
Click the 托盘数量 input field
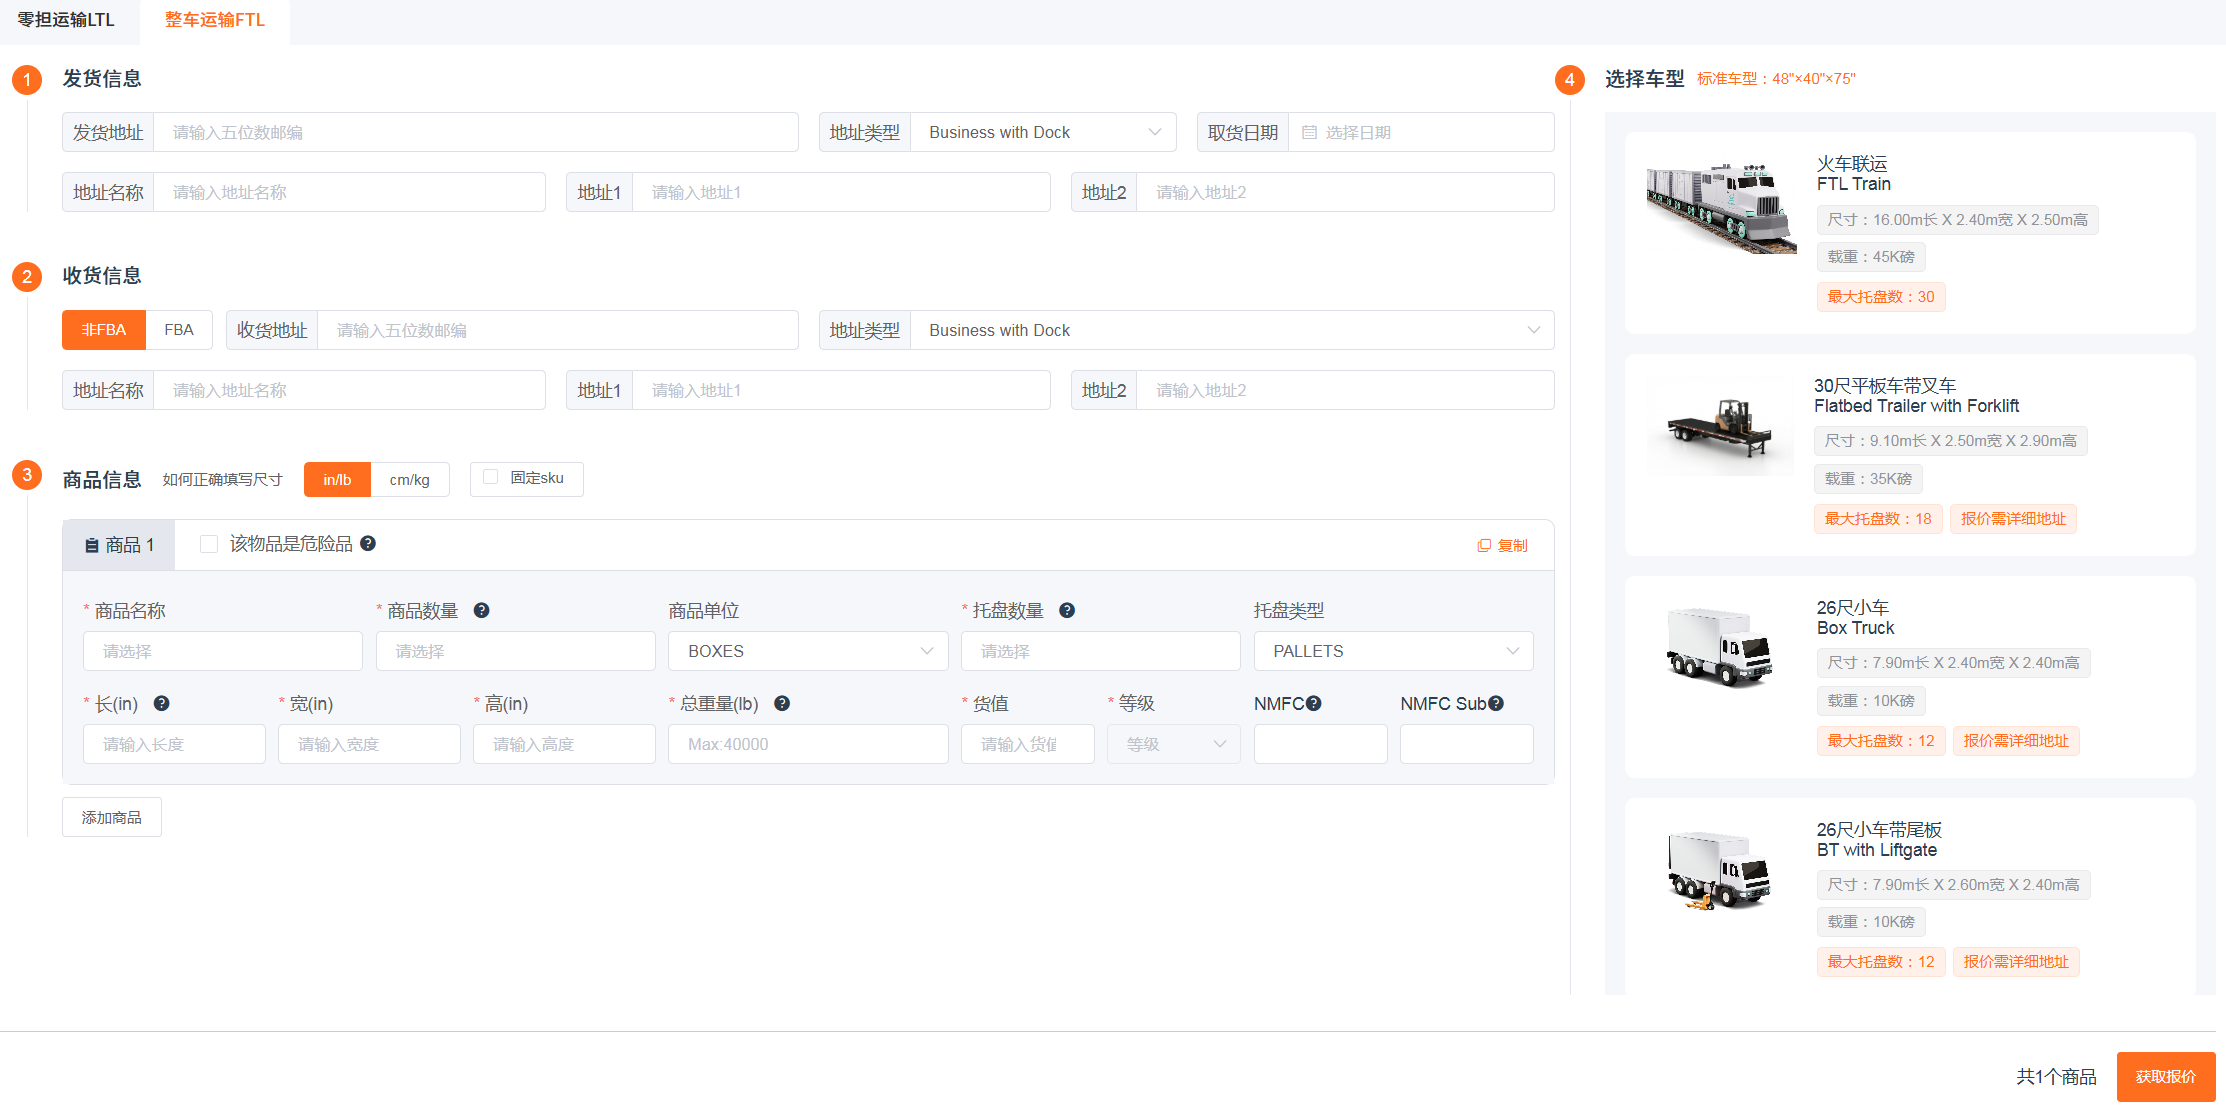(1101, 651)
